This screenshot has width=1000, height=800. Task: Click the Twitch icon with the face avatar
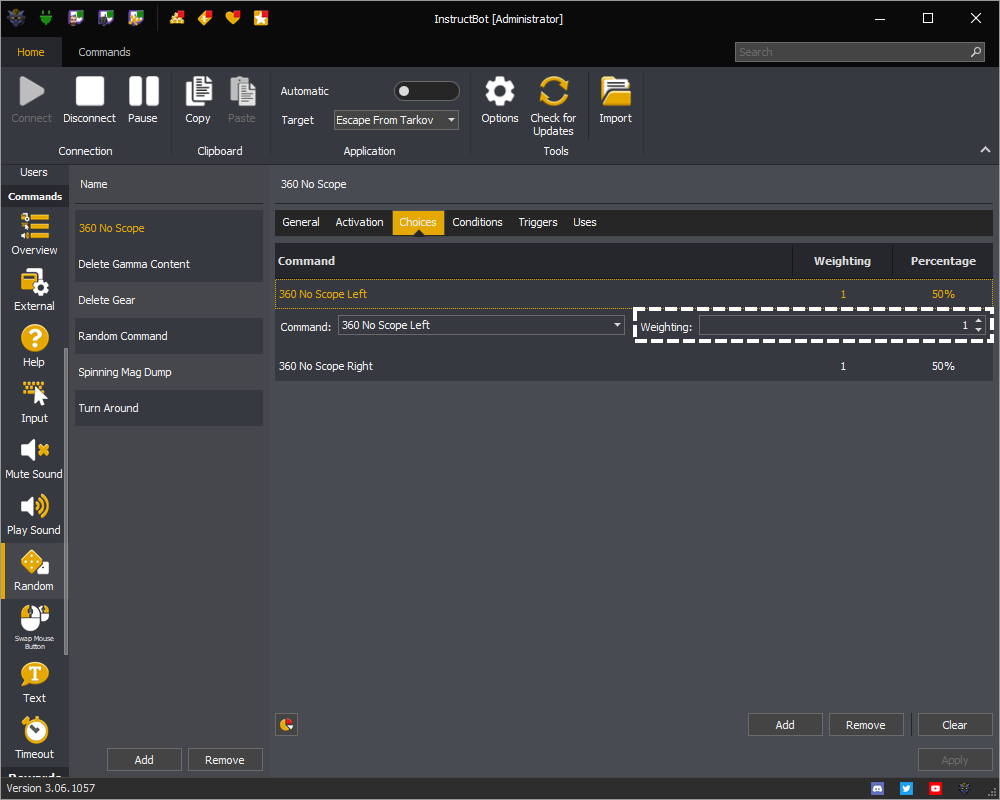[x=75, y=18]
